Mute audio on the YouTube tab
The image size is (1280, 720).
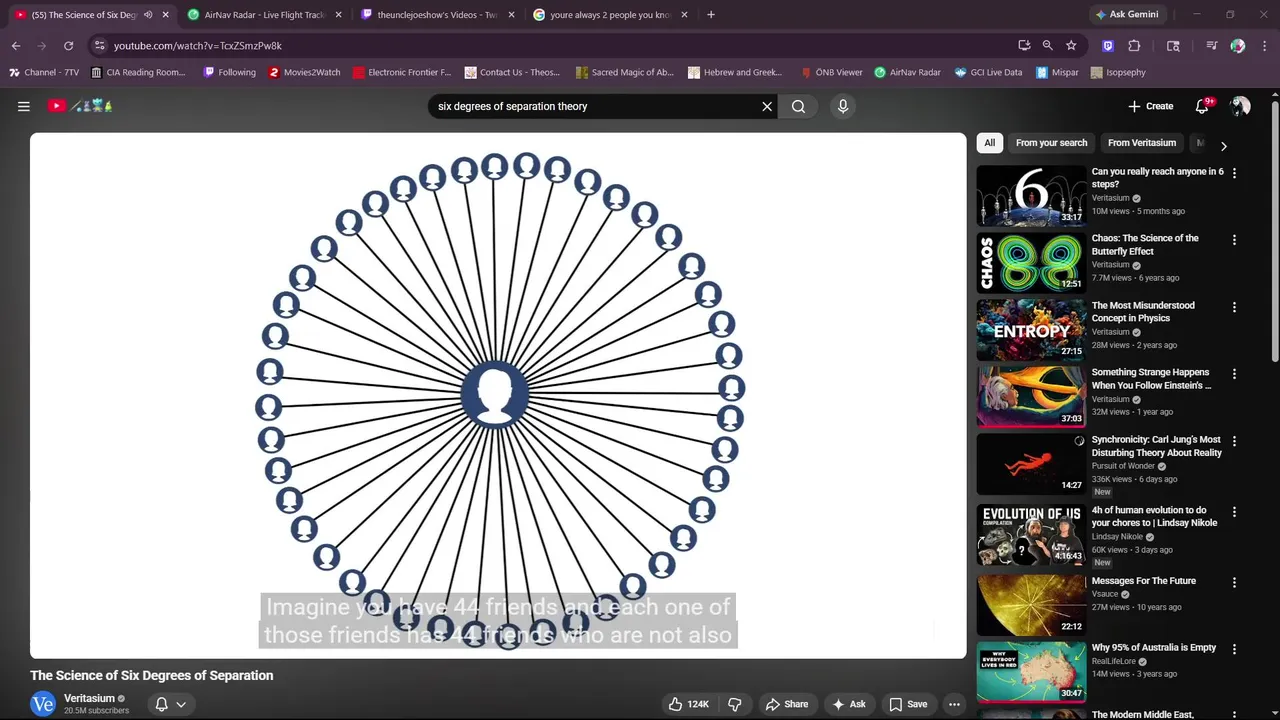(x=148, y=15)
